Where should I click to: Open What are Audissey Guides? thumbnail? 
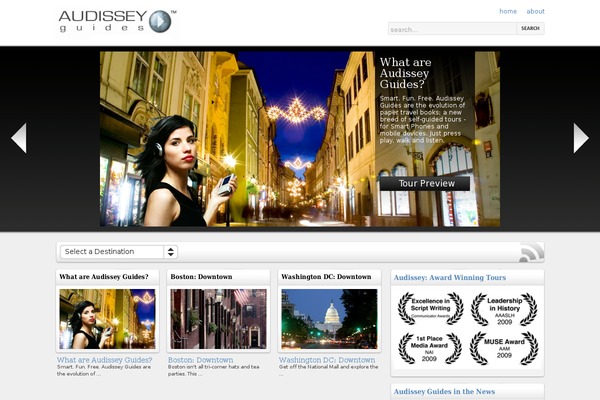(x=107, y=319)
